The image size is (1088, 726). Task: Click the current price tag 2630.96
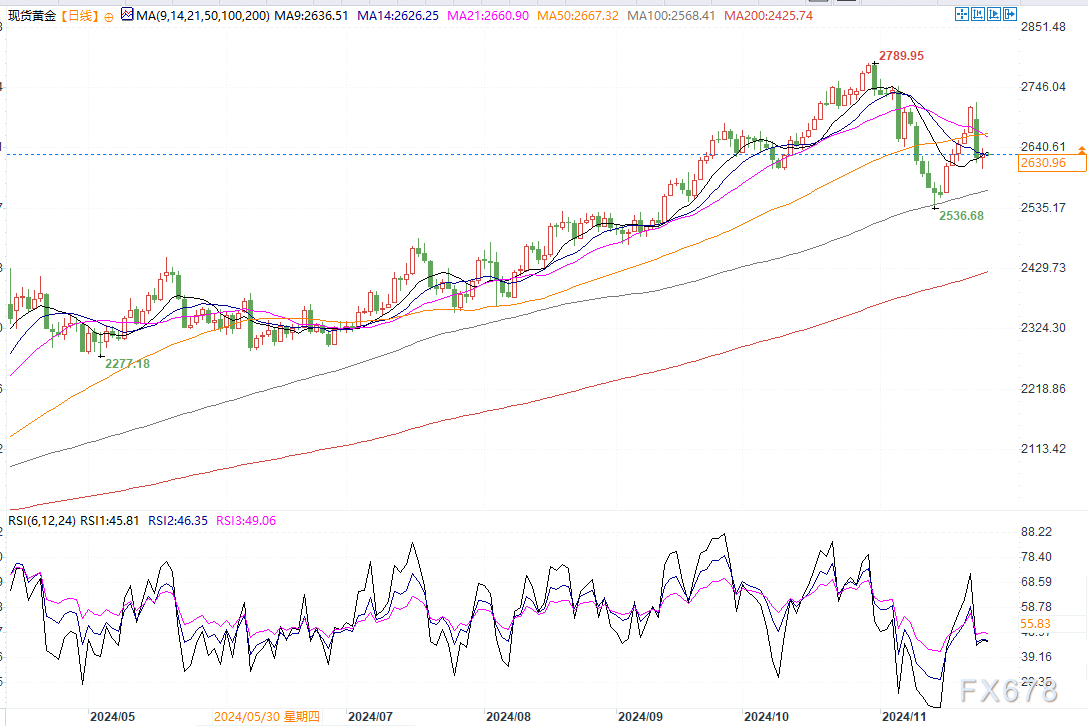[x=1042, y=163]
